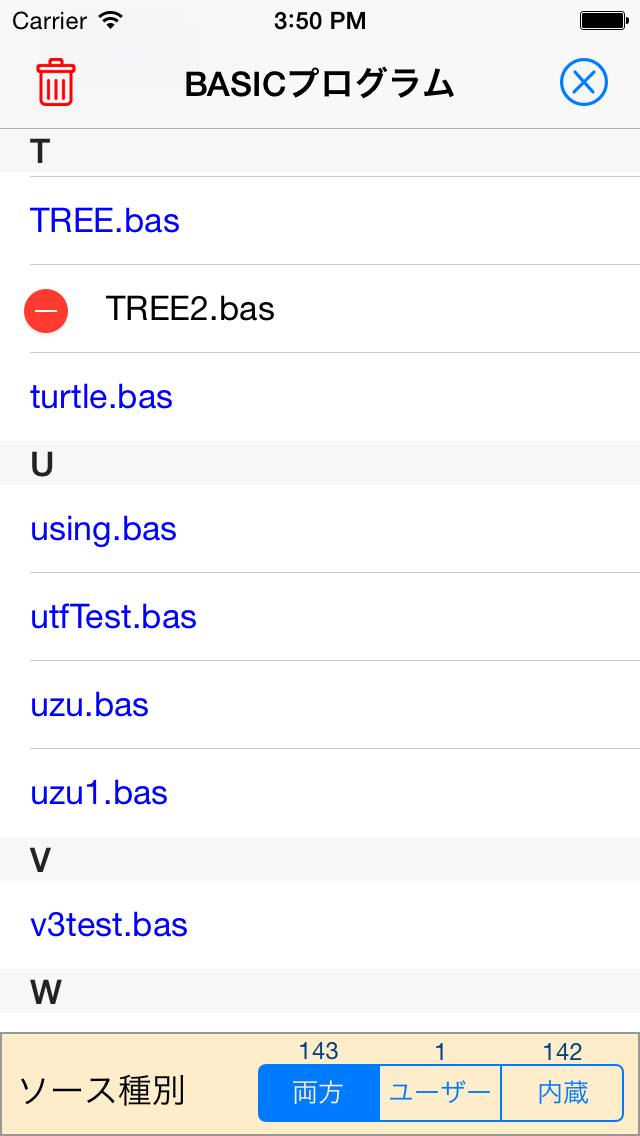640x1136 pixels.
Task: Open using.bas program
Action: (320, 529)
